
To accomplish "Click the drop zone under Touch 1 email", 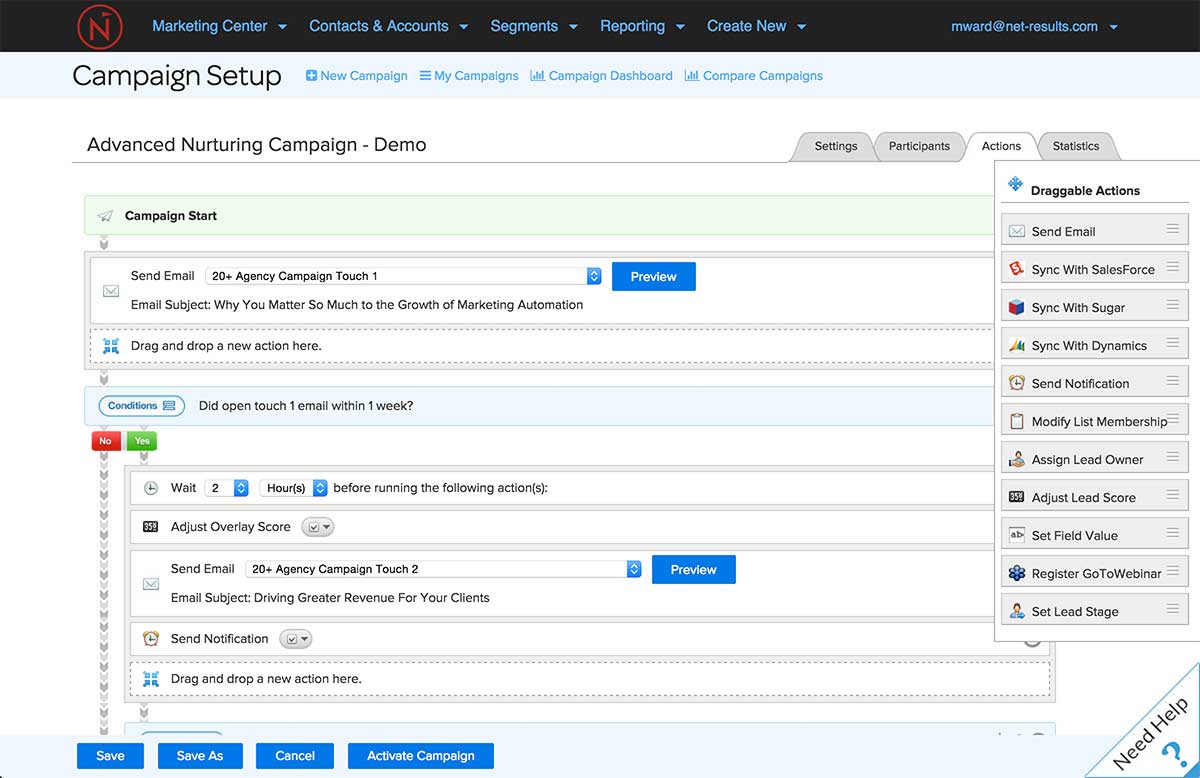I will pos(542,346).
